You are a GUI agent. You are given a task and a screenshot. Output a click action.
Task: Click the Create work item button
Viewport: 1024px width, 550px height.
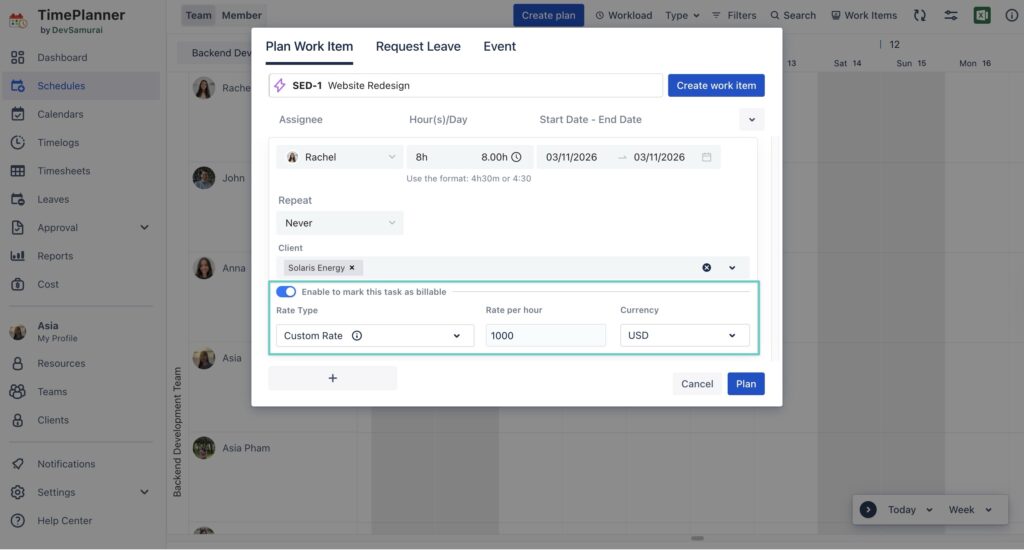pos(716,86)
